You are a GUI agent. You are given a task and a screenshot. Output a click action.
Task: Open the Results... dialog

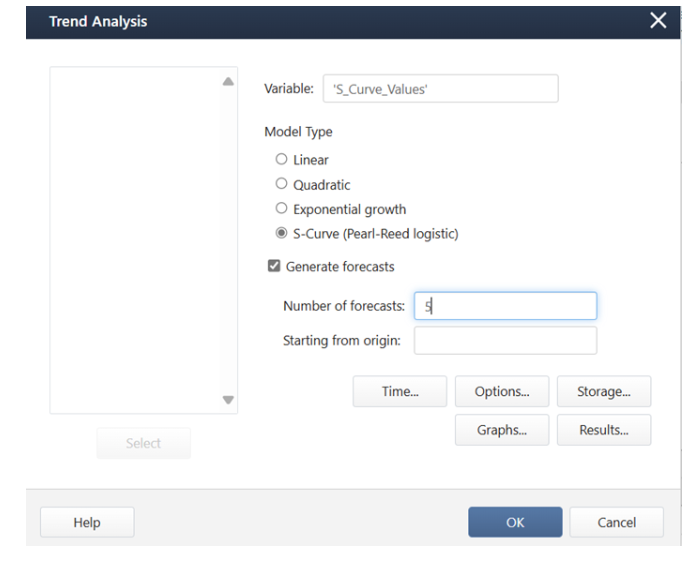(x=604, y=430)
